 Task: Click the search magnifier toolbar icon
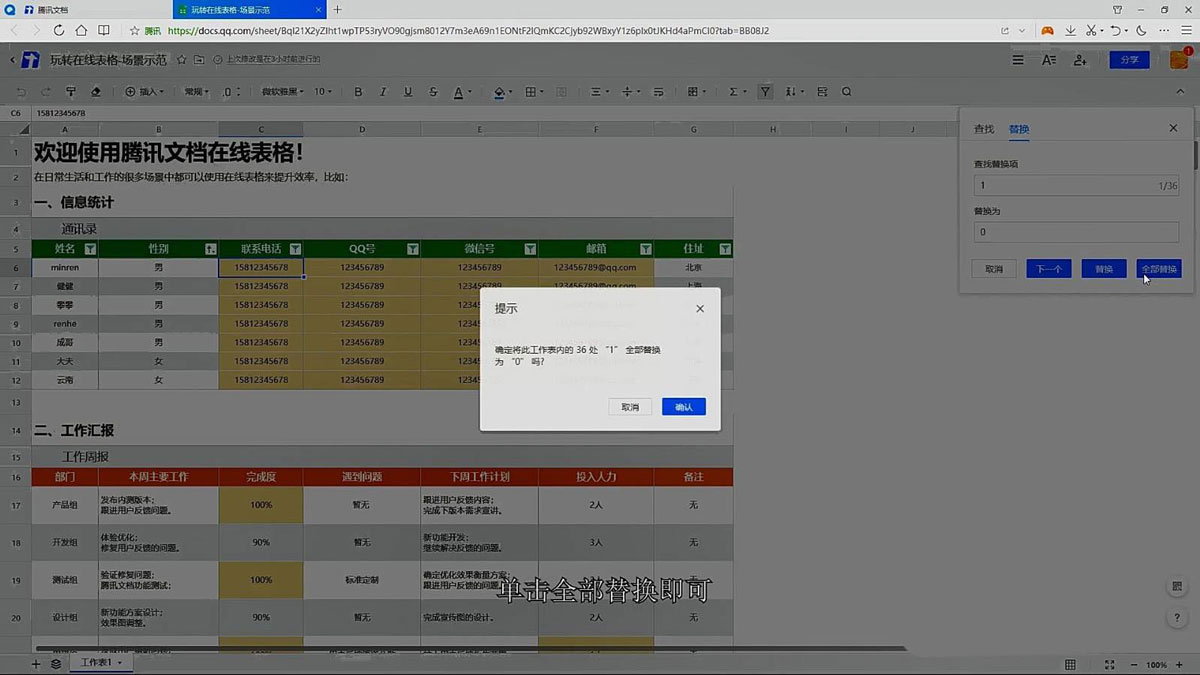coord(847,92)
